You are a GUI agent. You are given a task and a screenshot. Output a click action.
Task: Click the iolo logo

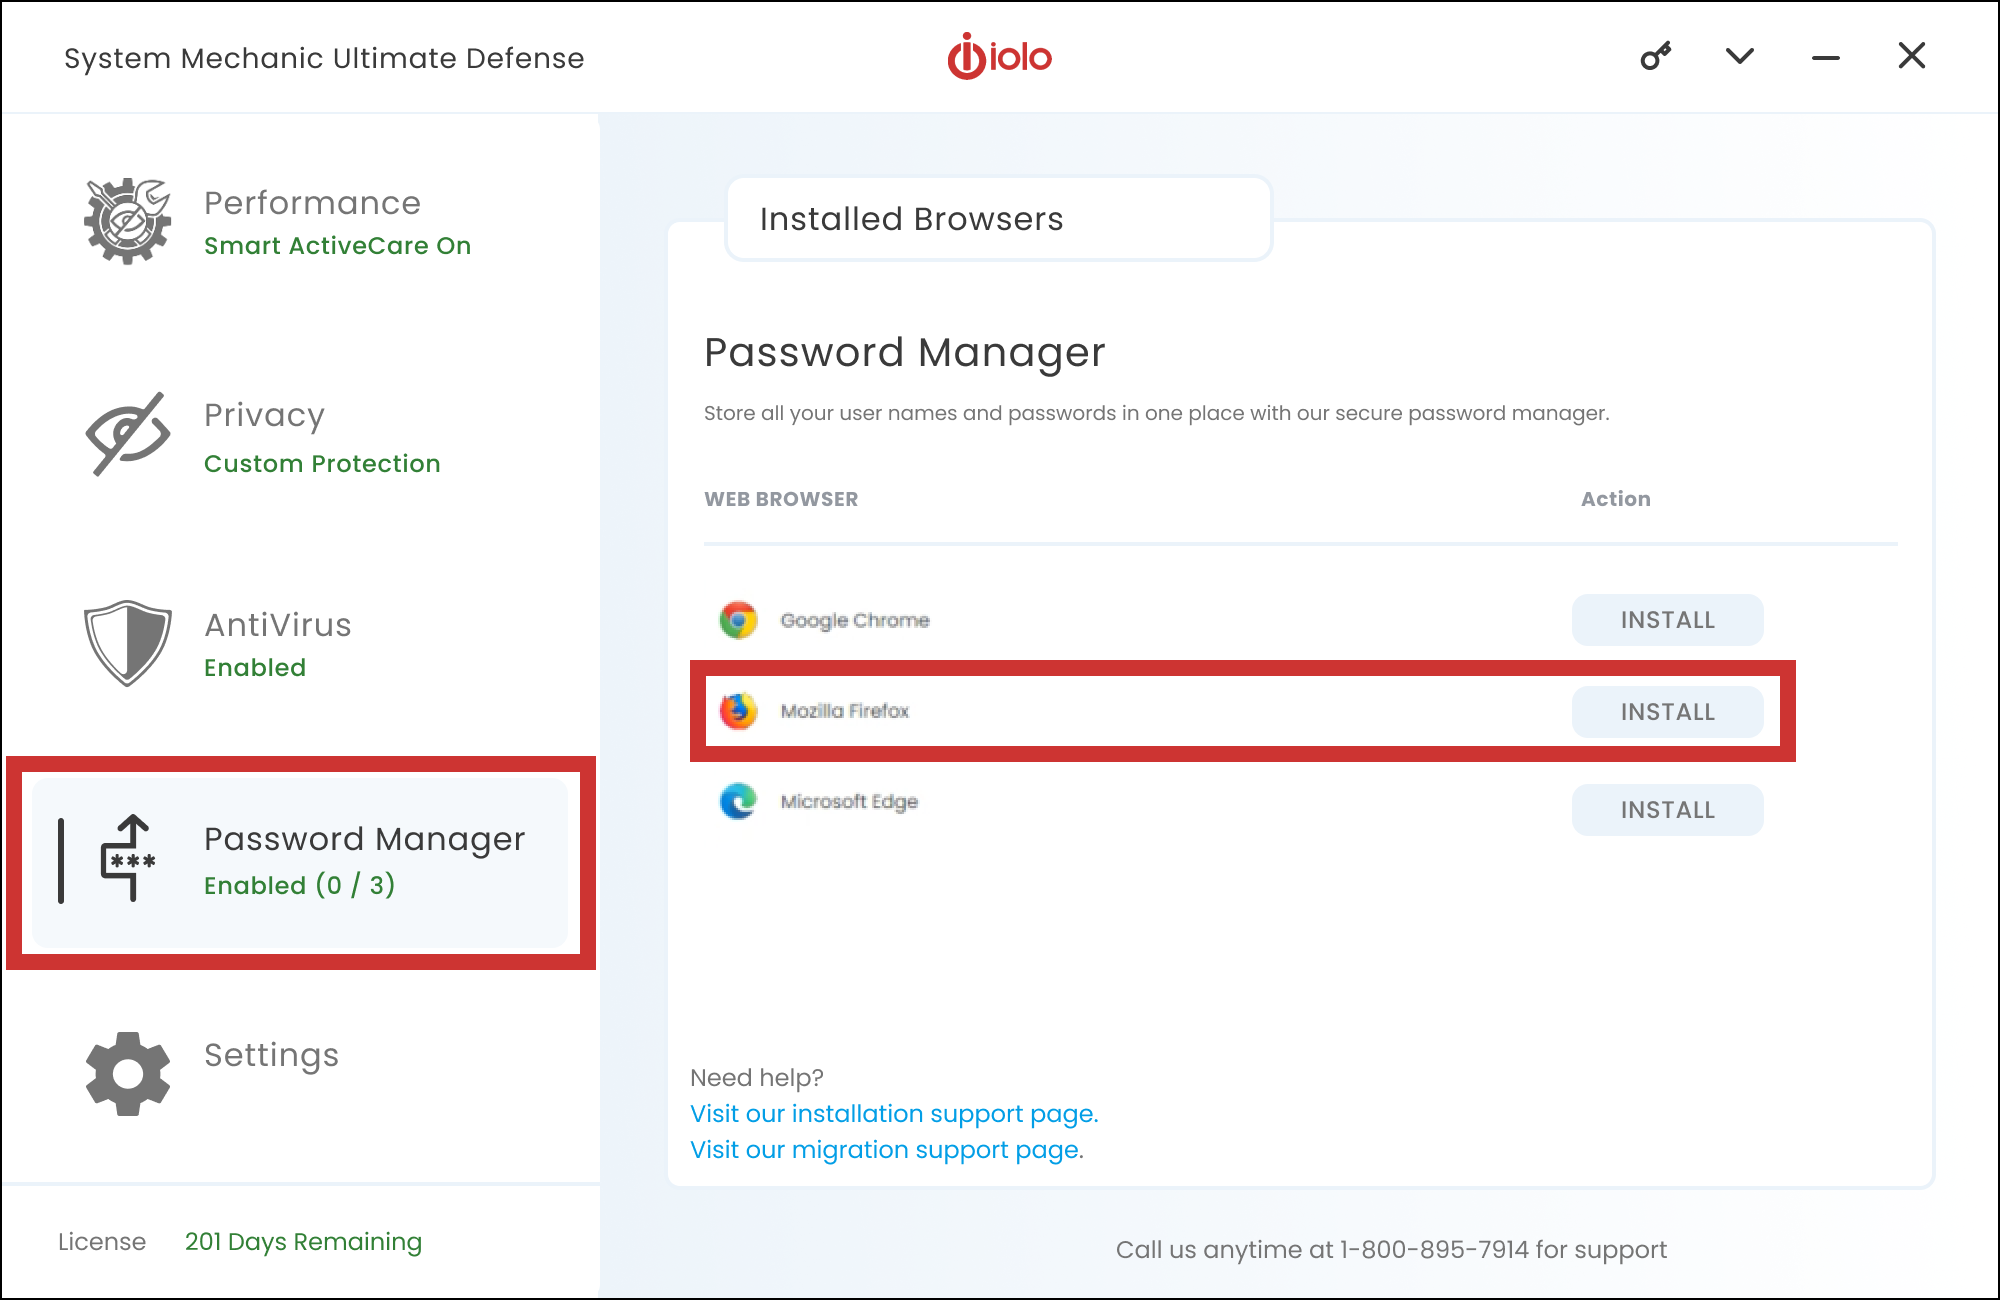pos(999,56)
